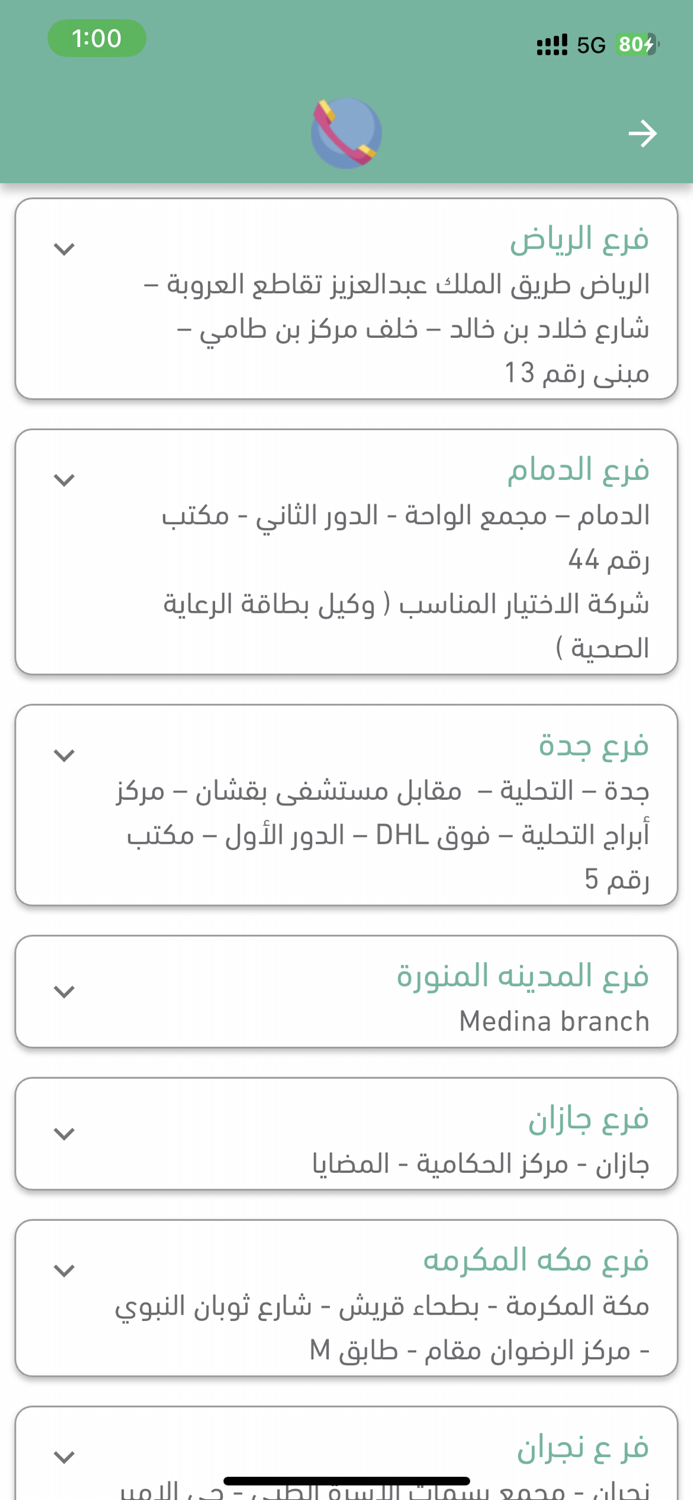Expand the فرع جدة branch card
The image size is (693, 1500).
pos(64,754)
